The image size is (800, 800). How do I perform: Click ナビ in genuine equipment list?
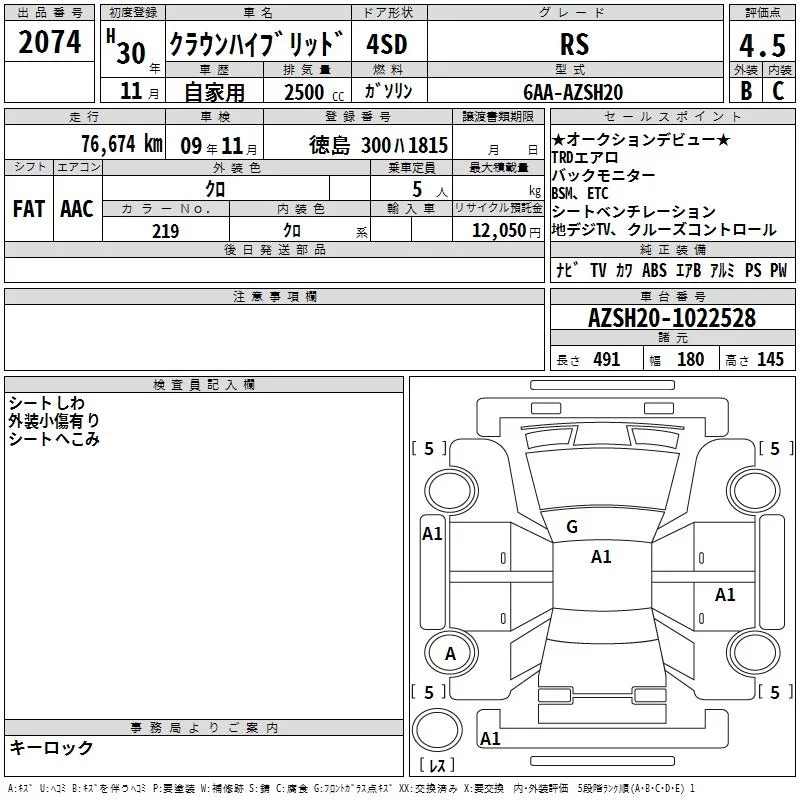point(567,270)
